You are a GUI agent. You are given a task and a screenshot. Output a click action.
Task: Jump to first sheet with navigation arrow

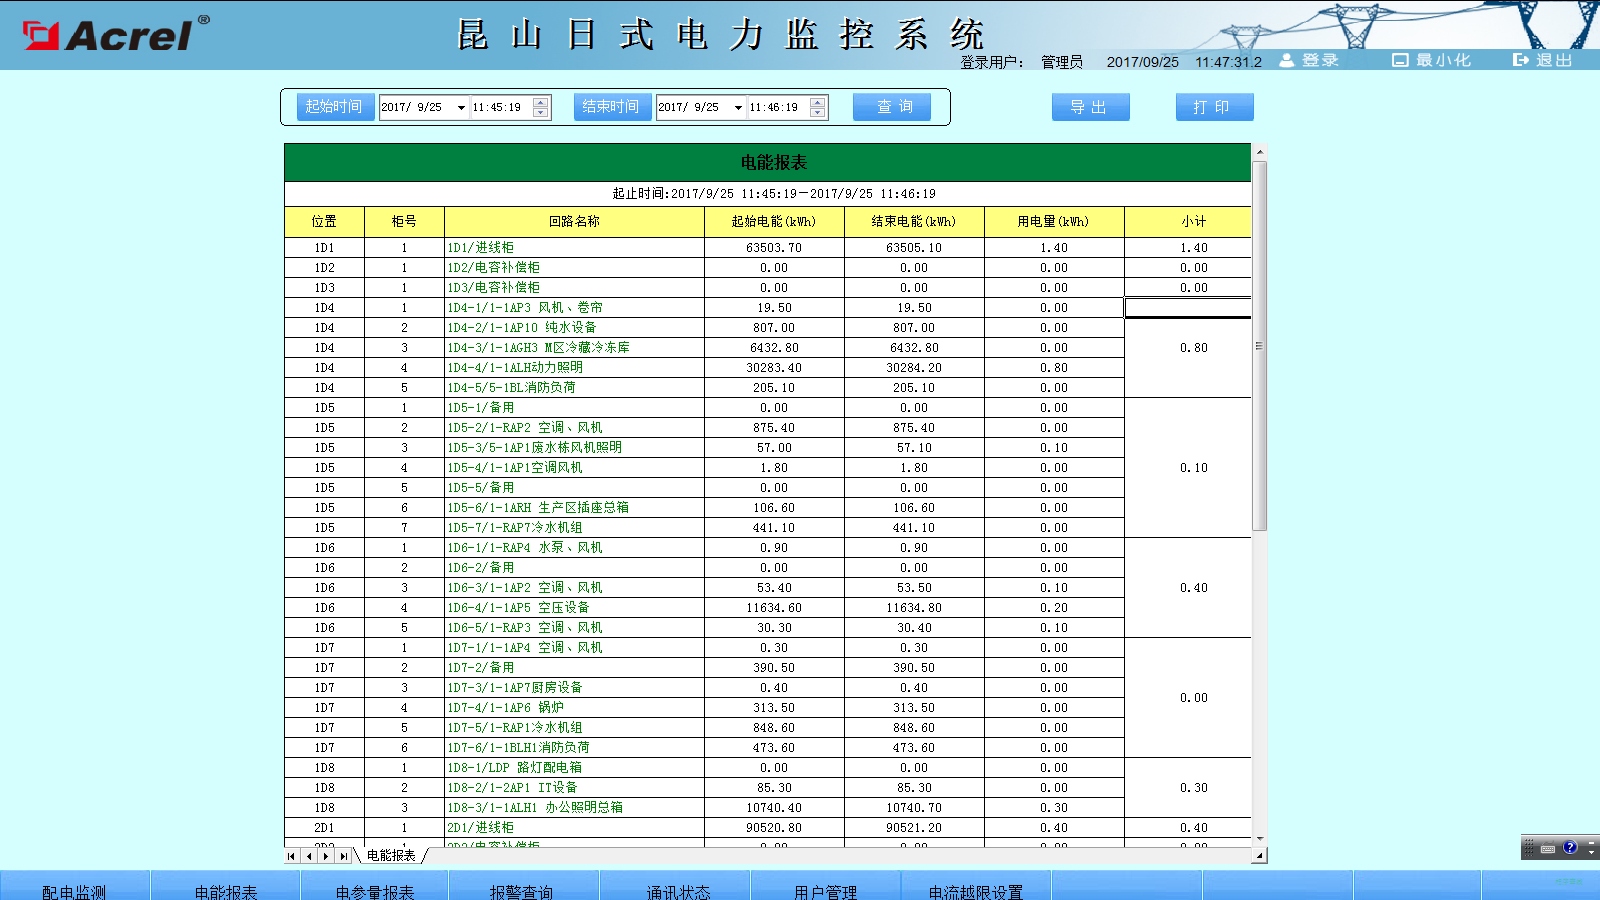[x=292, y=856]
